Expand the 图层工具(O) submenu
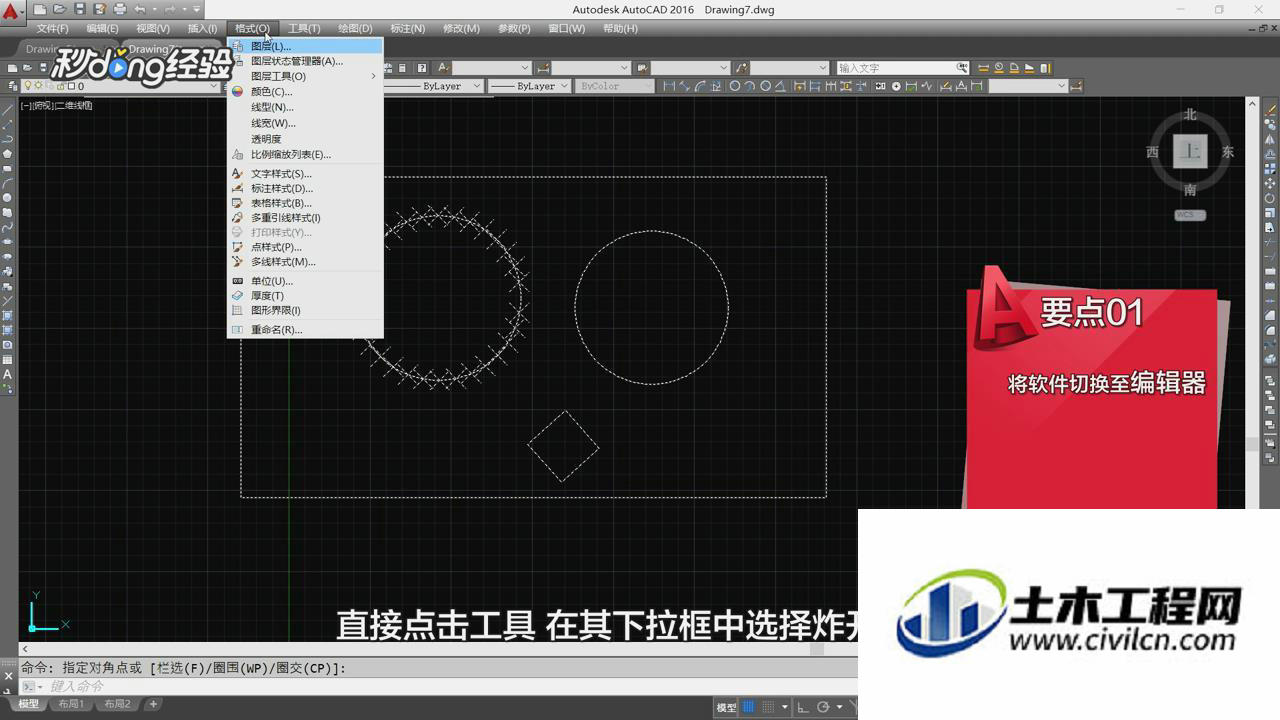The height and width of the screenshot is (720, 1280). pyautogui.click(x=305, y=76)
